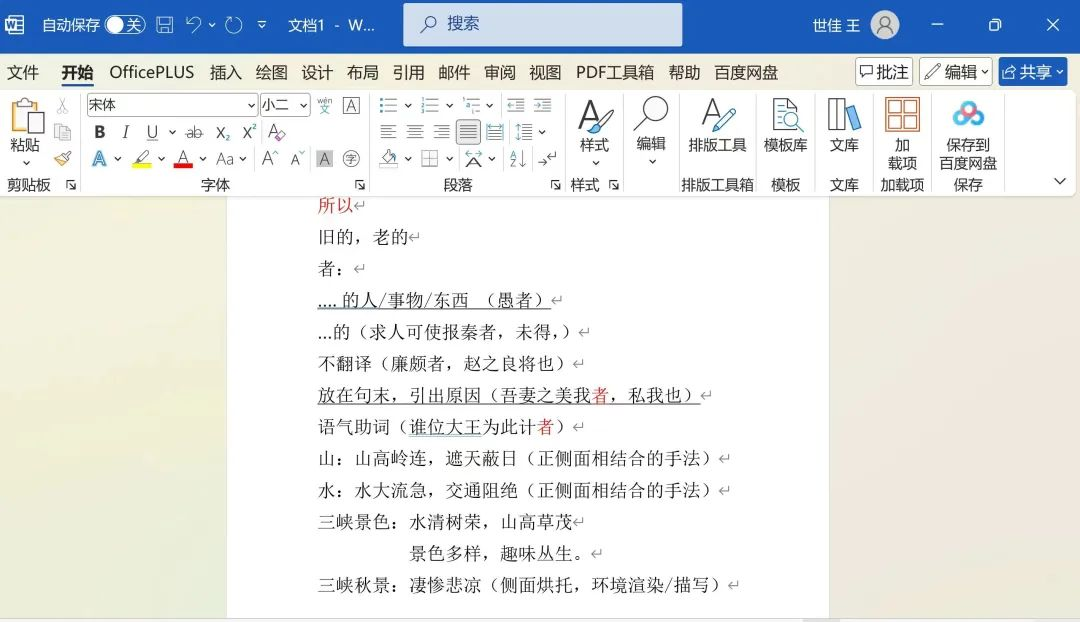Click the strikethrough icon
The image size is (1080, 622).
pyautogui.click(x=194, y=133)
